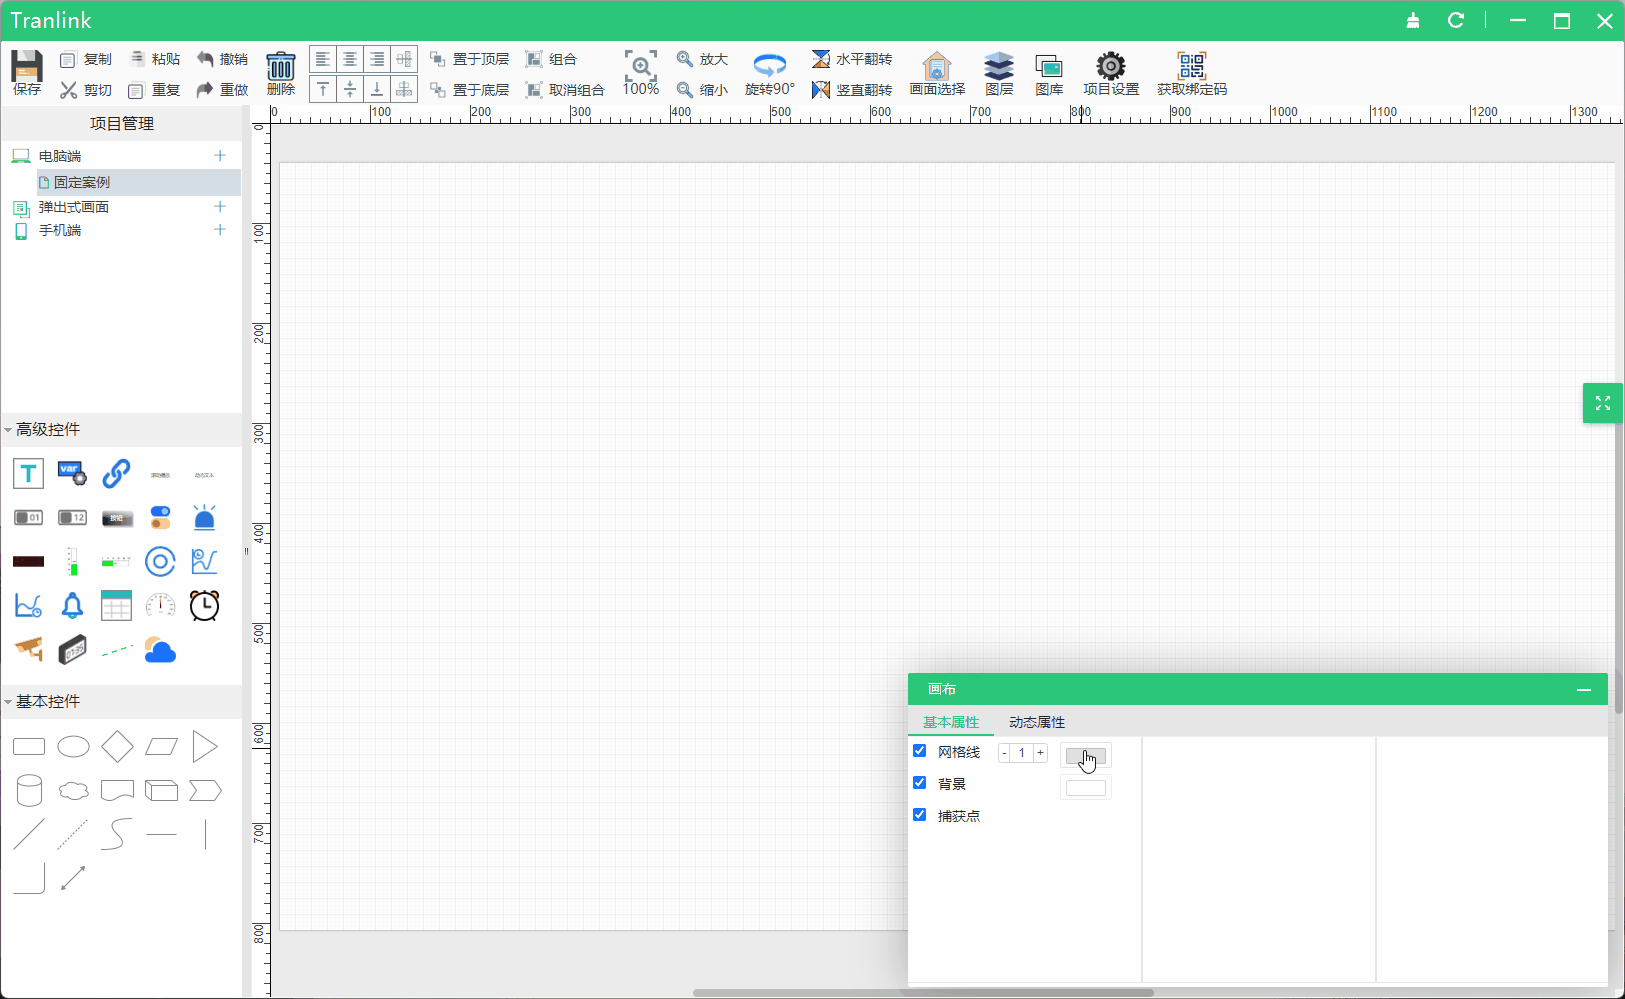The height and width of the screenshot is (999, 1625).
Task: Click the gridline value input field
Action: pos(1022,753)
